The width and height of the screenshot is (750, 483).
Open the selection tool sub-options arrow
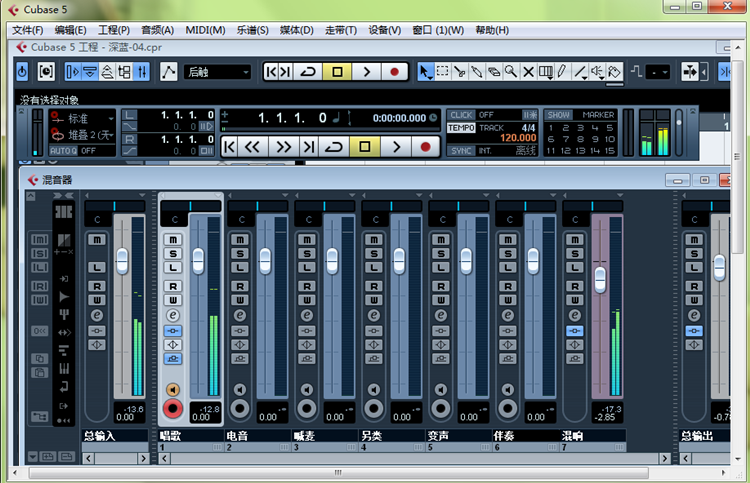pyautogui.click(x=430, y=78)
